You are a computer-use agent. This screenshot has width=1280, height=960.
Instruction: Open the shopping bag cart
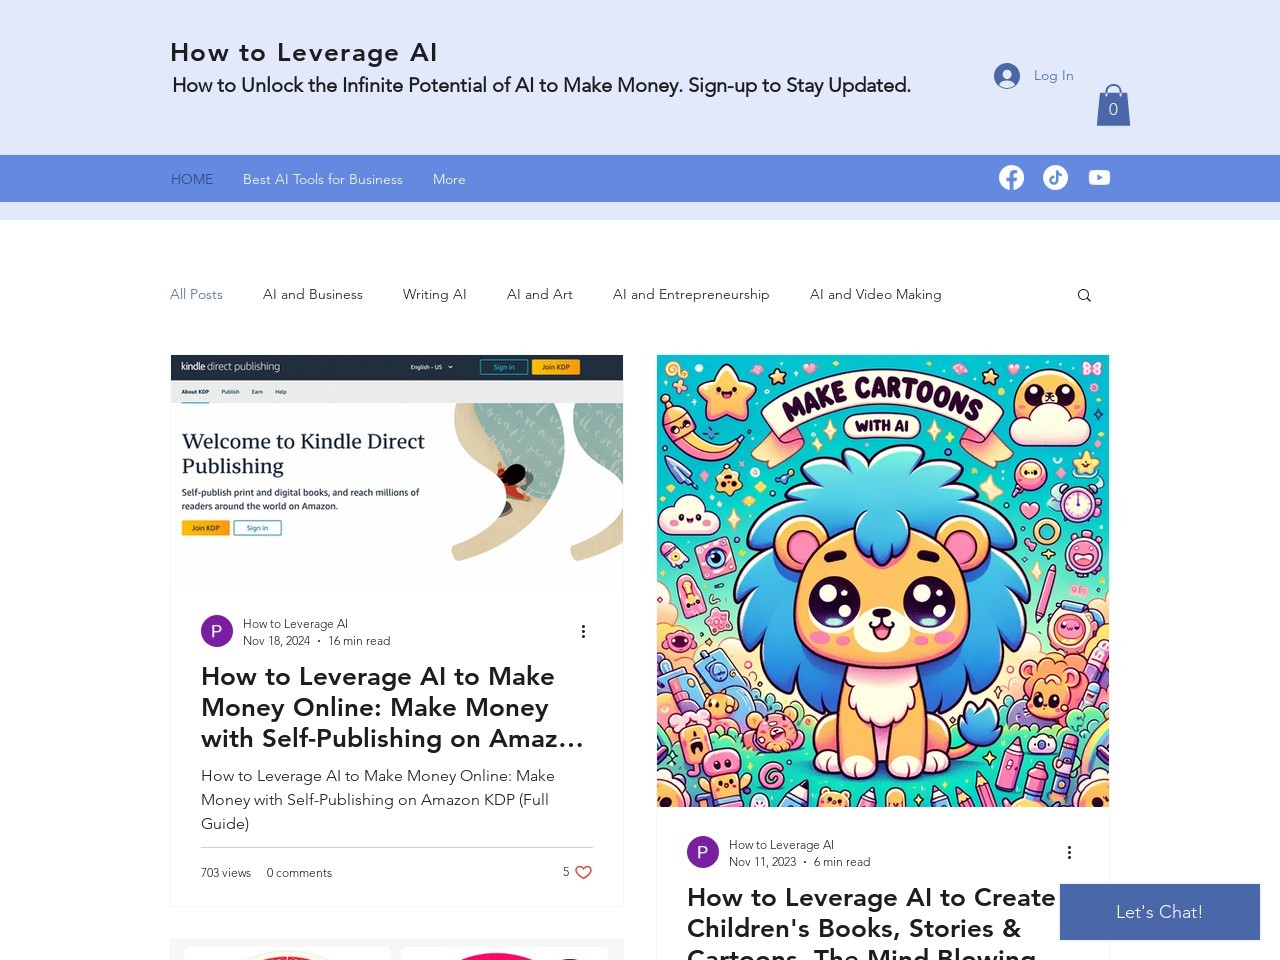click(x=1113, y=106)
